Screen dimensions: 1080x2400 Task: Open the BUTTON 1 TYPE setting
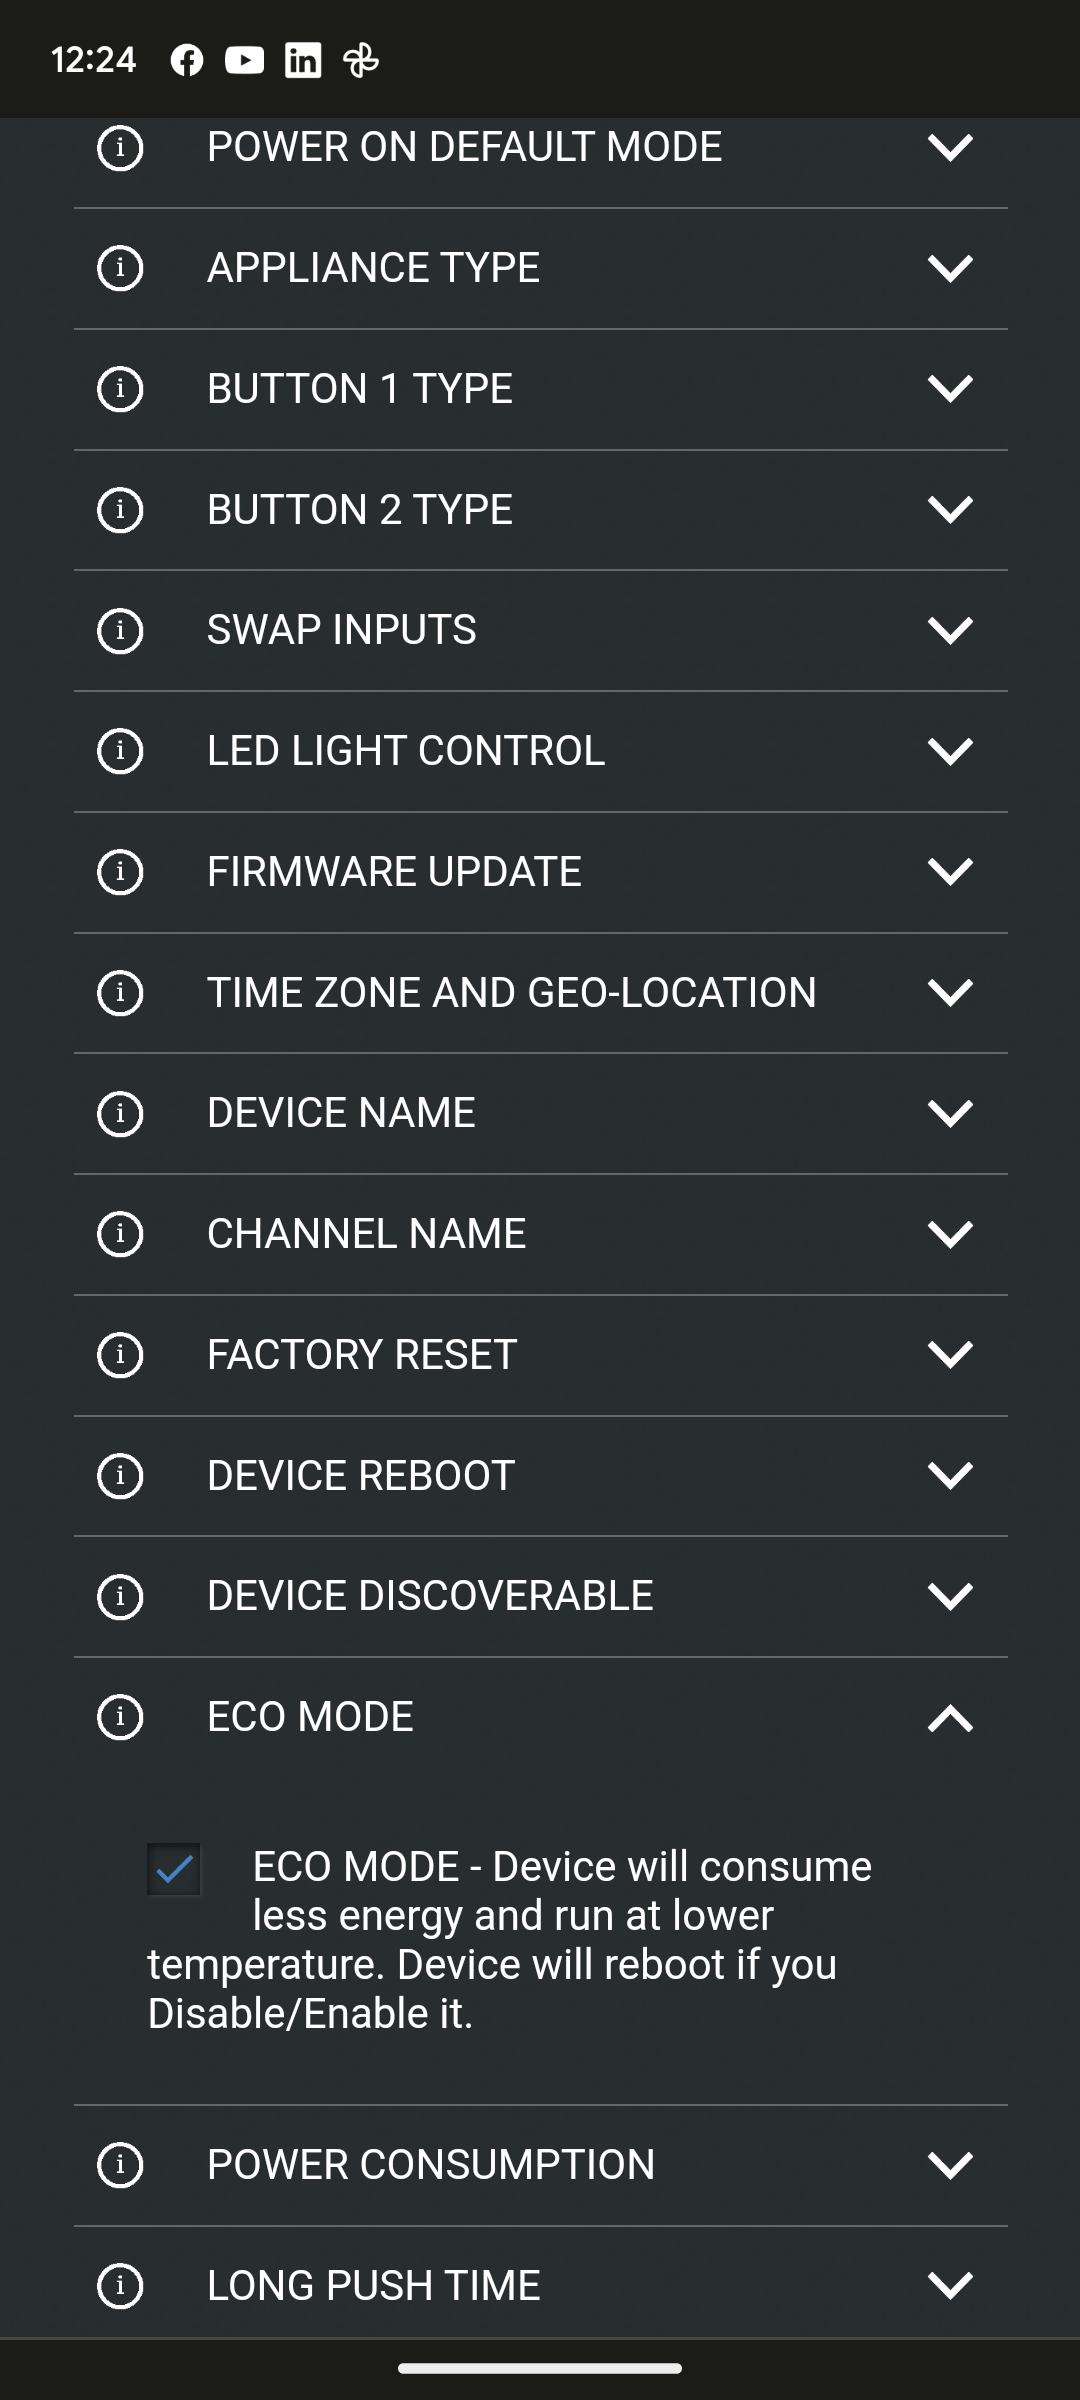click(x=360, y=389)
